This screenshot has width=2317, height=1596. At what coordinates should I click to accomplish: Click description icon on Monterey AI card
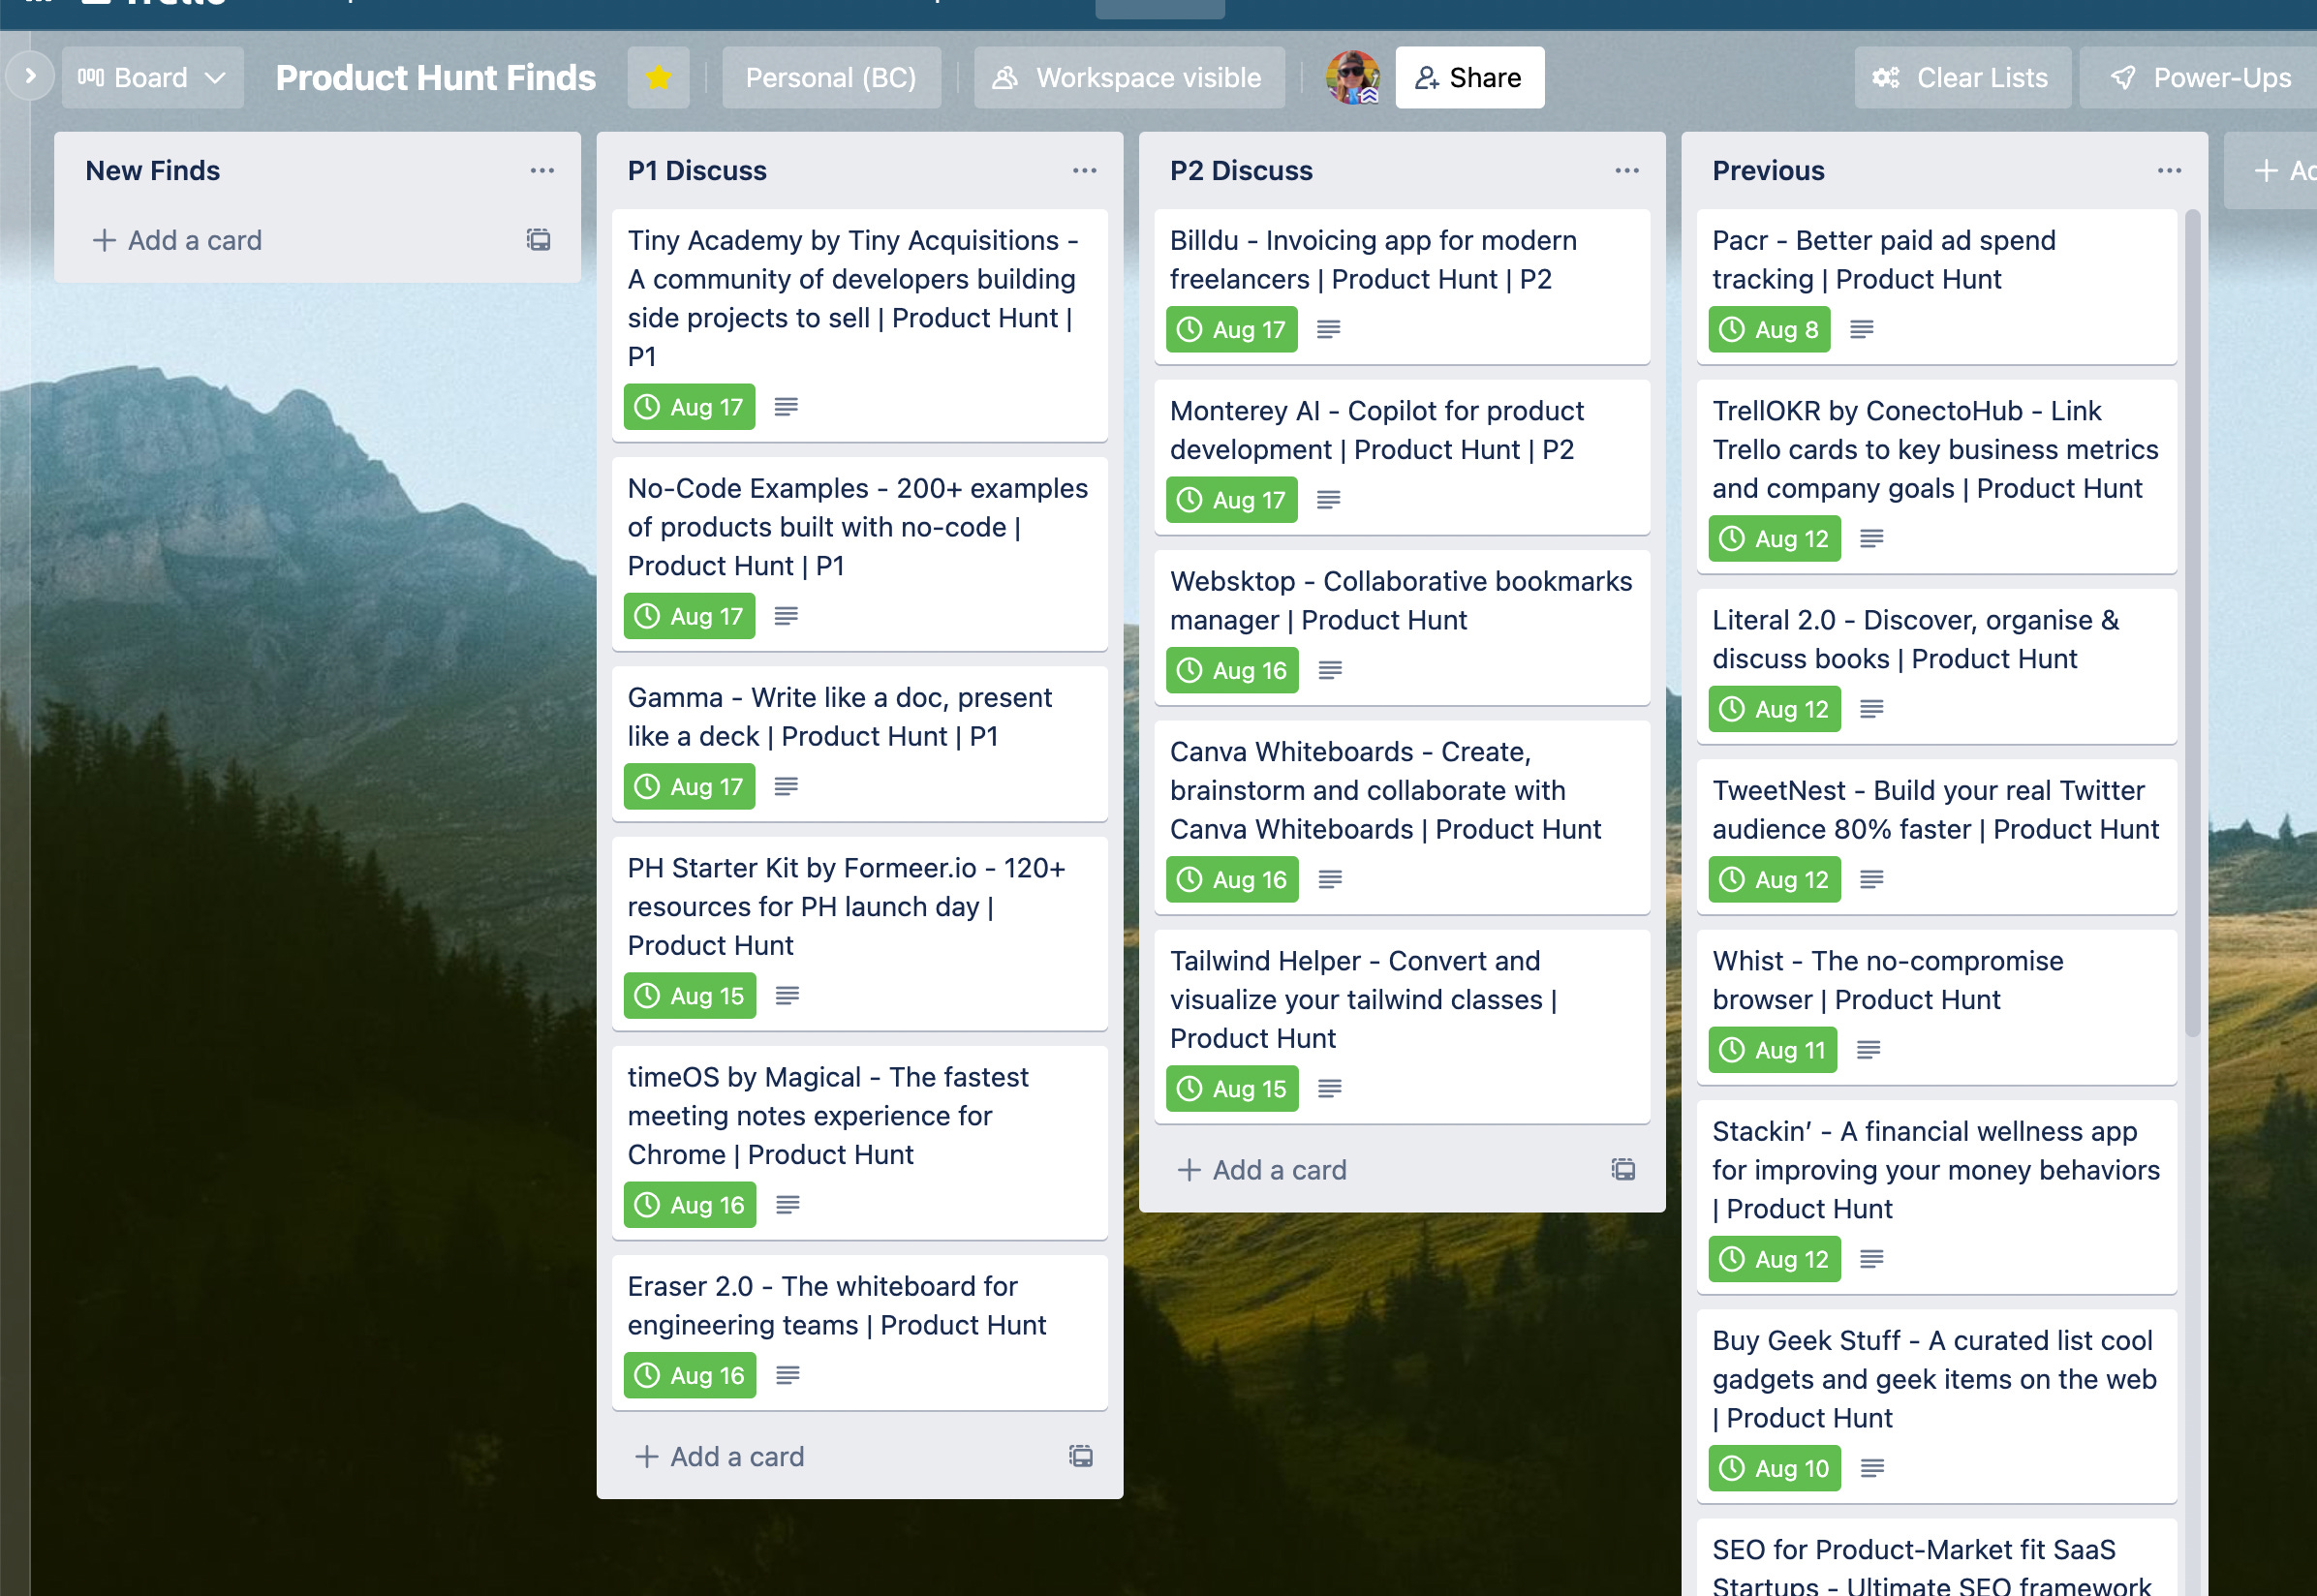coord(1328,500)
